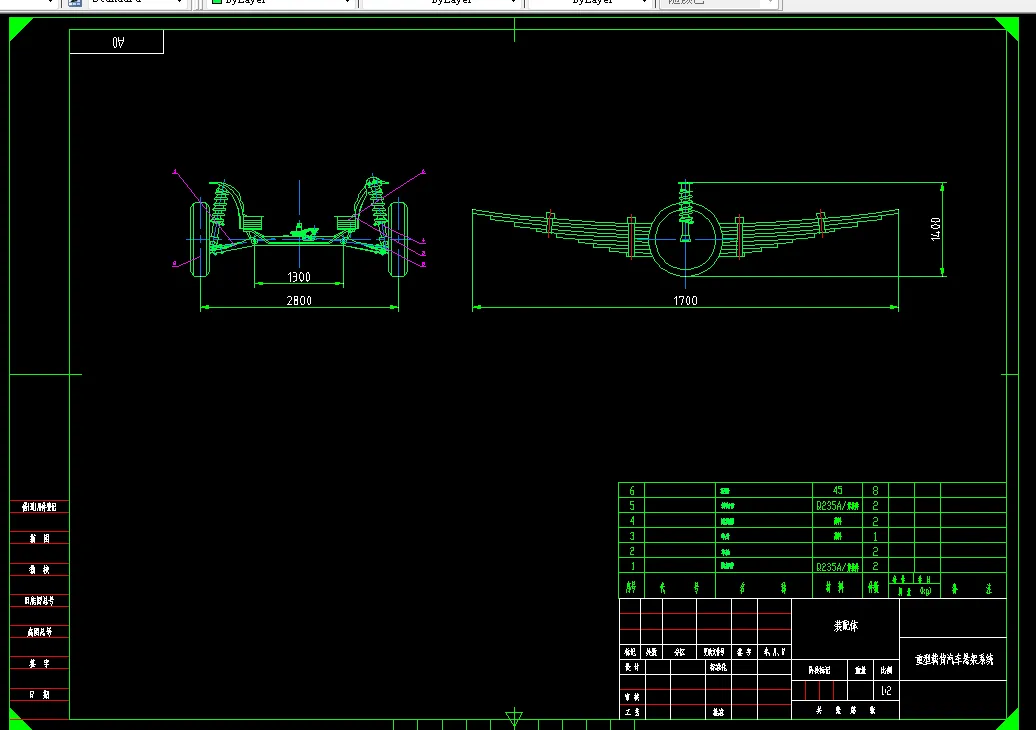Select the 1700 dimension text
1036x730 pixels.
point(685,301)
